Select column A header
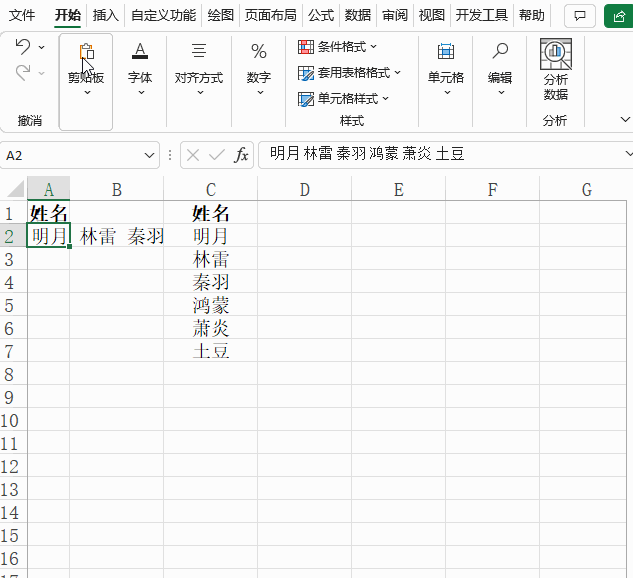Viewport: 633px width, 578px height. coord(48,189)
